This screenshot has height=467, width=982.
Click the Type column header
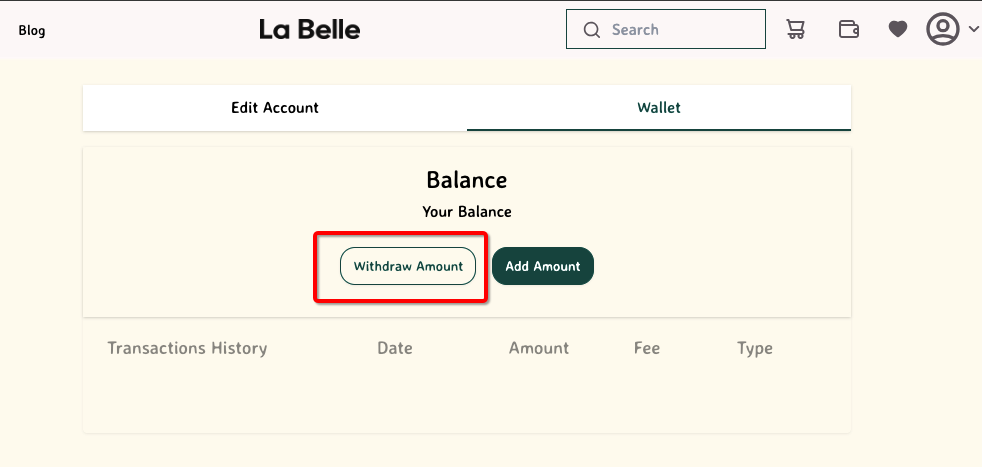pyautogui.click(x=755, y=348)
